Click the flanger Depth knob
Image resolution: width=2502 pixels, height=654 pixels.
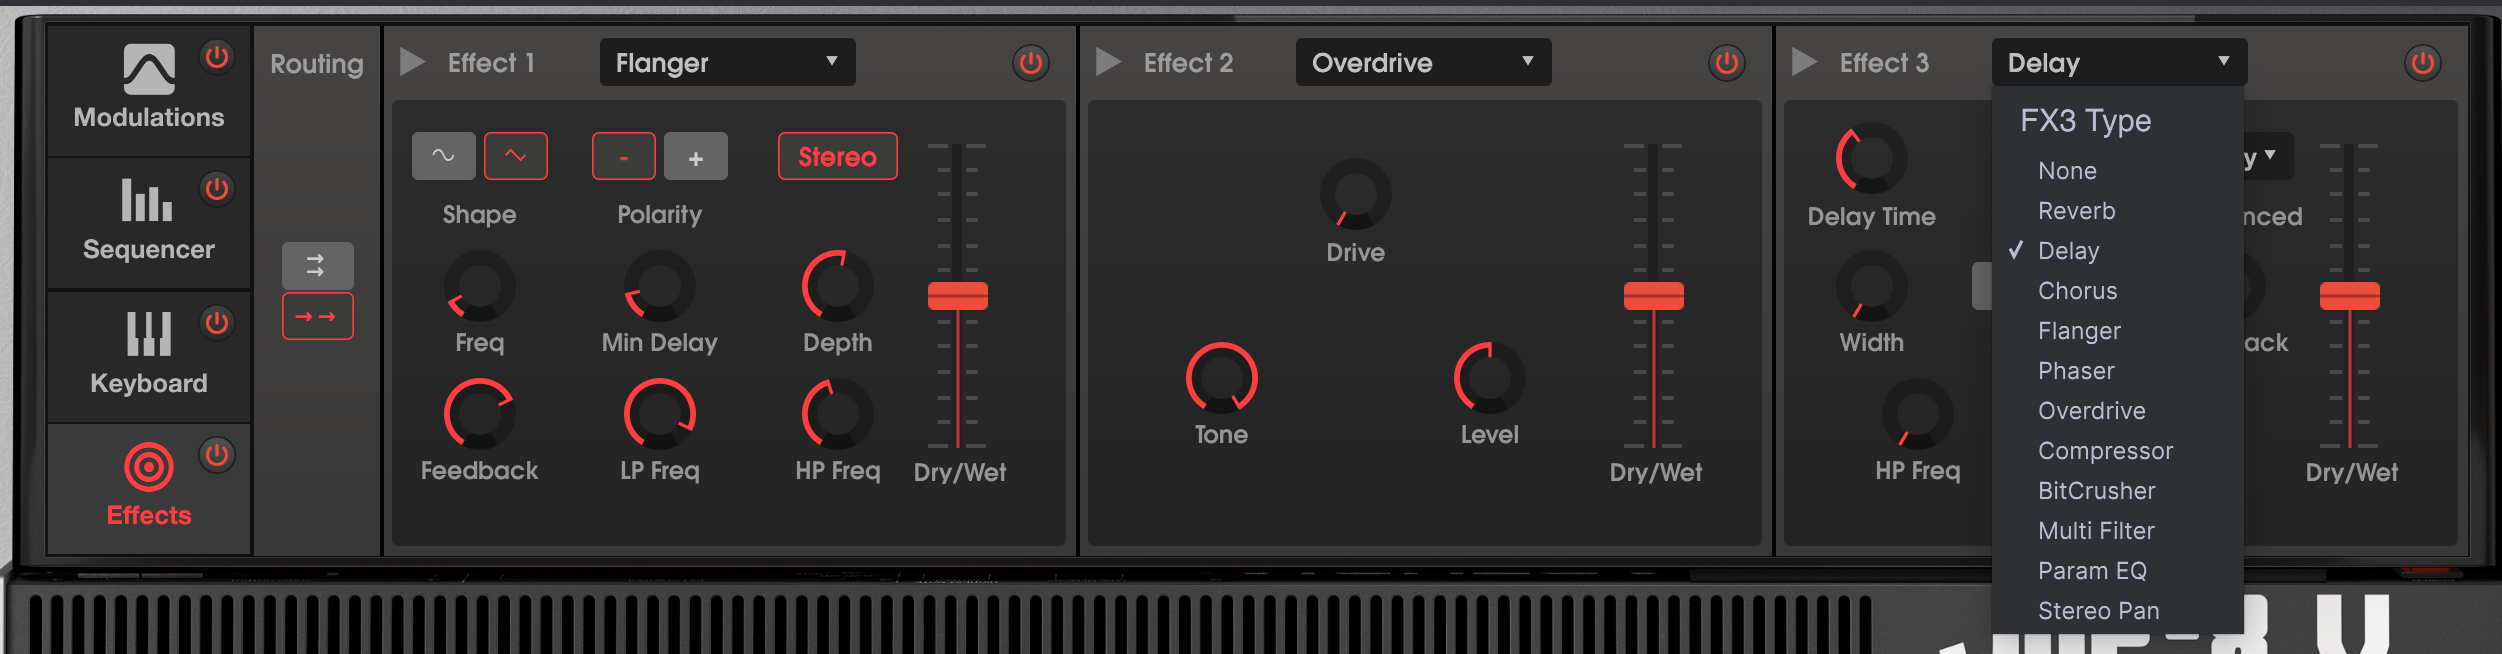pos(838,286)
